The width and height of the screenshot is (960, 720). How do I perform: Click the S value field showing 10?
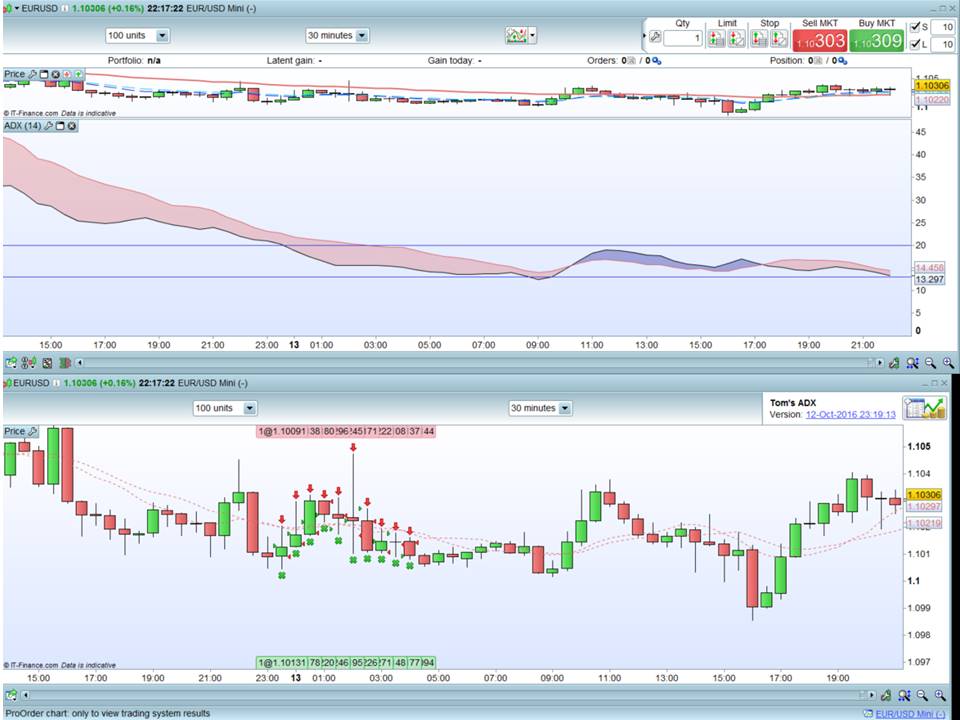[x=943, y=27]
